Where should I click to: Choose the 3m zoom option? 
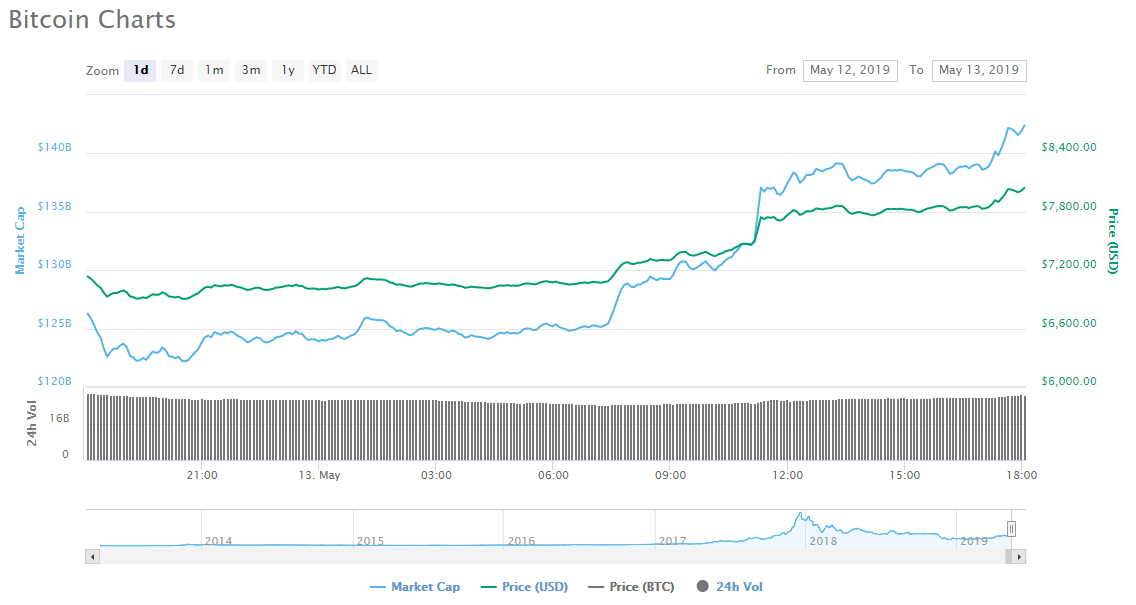pos(251,70)
